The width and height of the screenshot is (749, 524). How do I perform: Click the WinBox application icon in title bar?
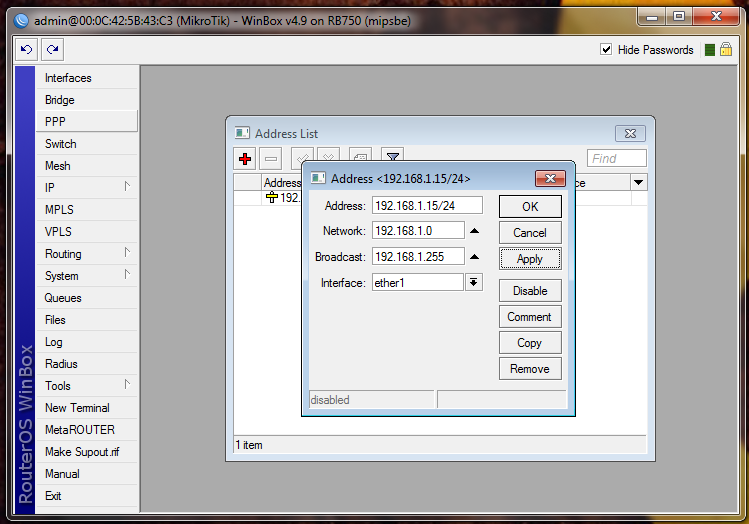pyautogui.click(x=21, y=21)
